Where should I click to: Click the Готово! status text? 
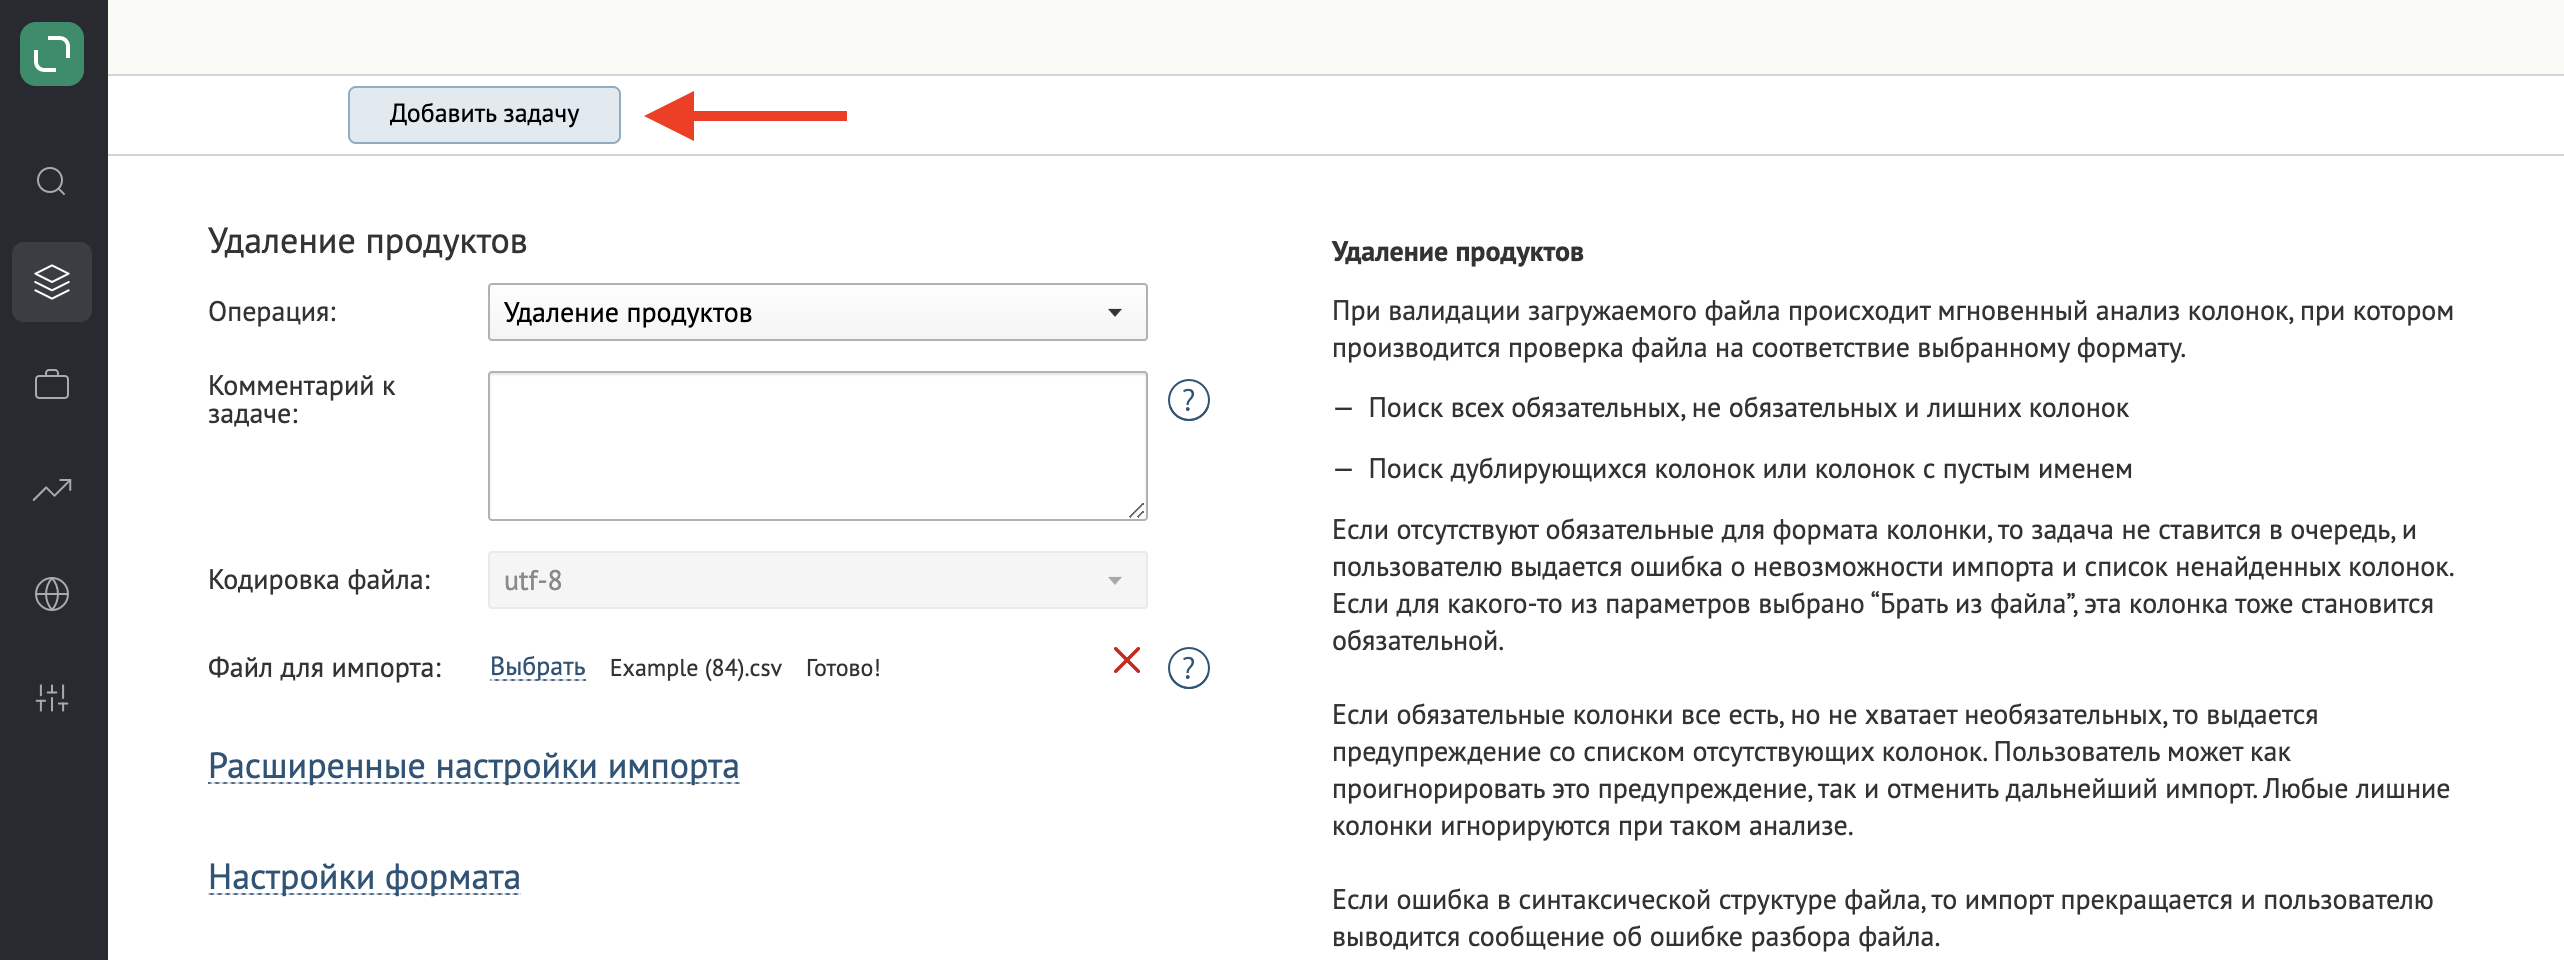point(843,668)
